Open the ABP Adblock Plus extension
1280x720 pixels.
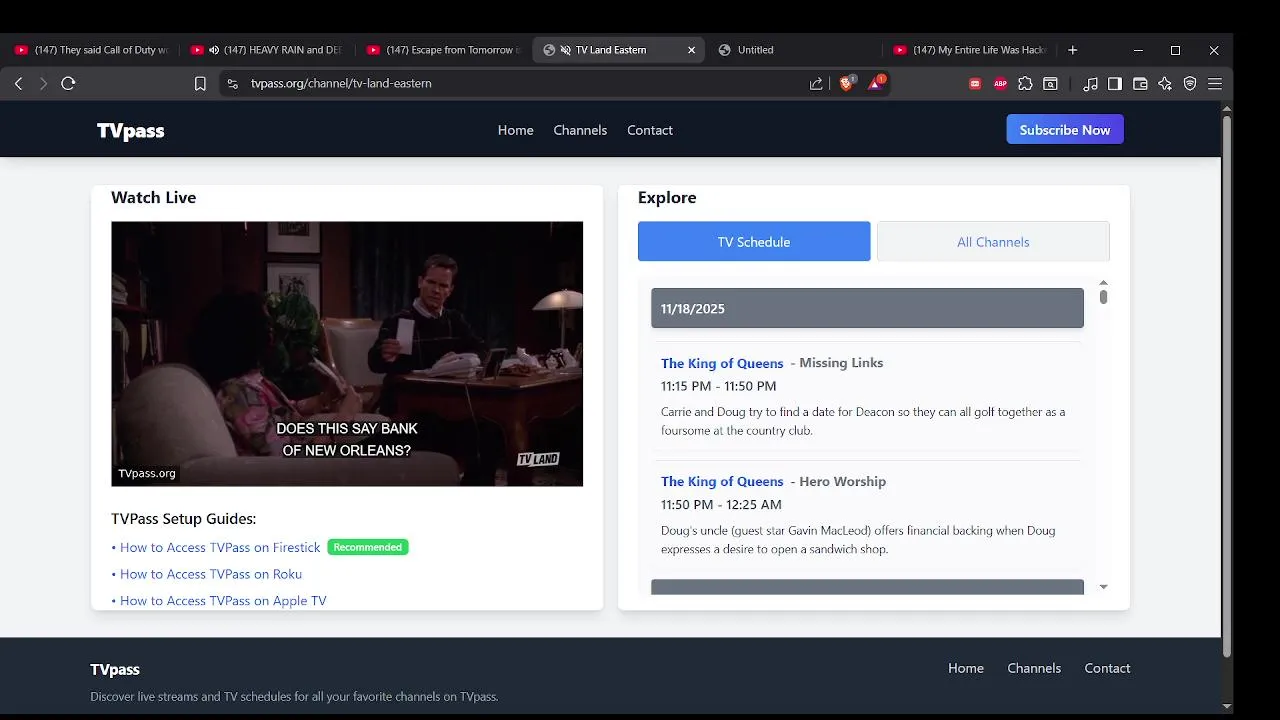click(x=1000, y=84)
